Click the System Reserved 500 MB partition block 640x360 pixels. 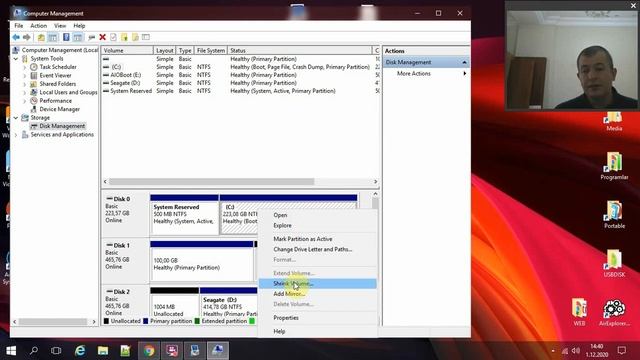(184, 215)
